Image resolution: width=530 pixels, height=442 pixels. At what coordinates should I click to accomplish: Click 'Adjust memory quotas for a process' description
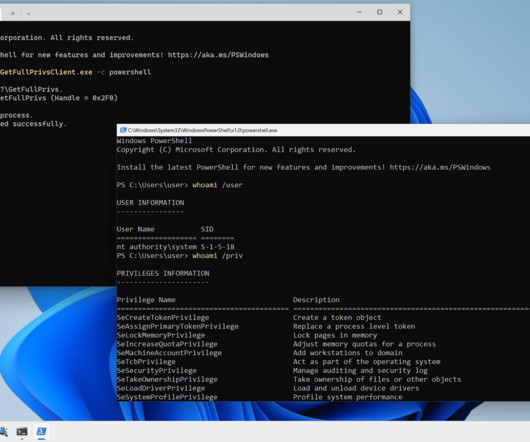coord(364,344)
